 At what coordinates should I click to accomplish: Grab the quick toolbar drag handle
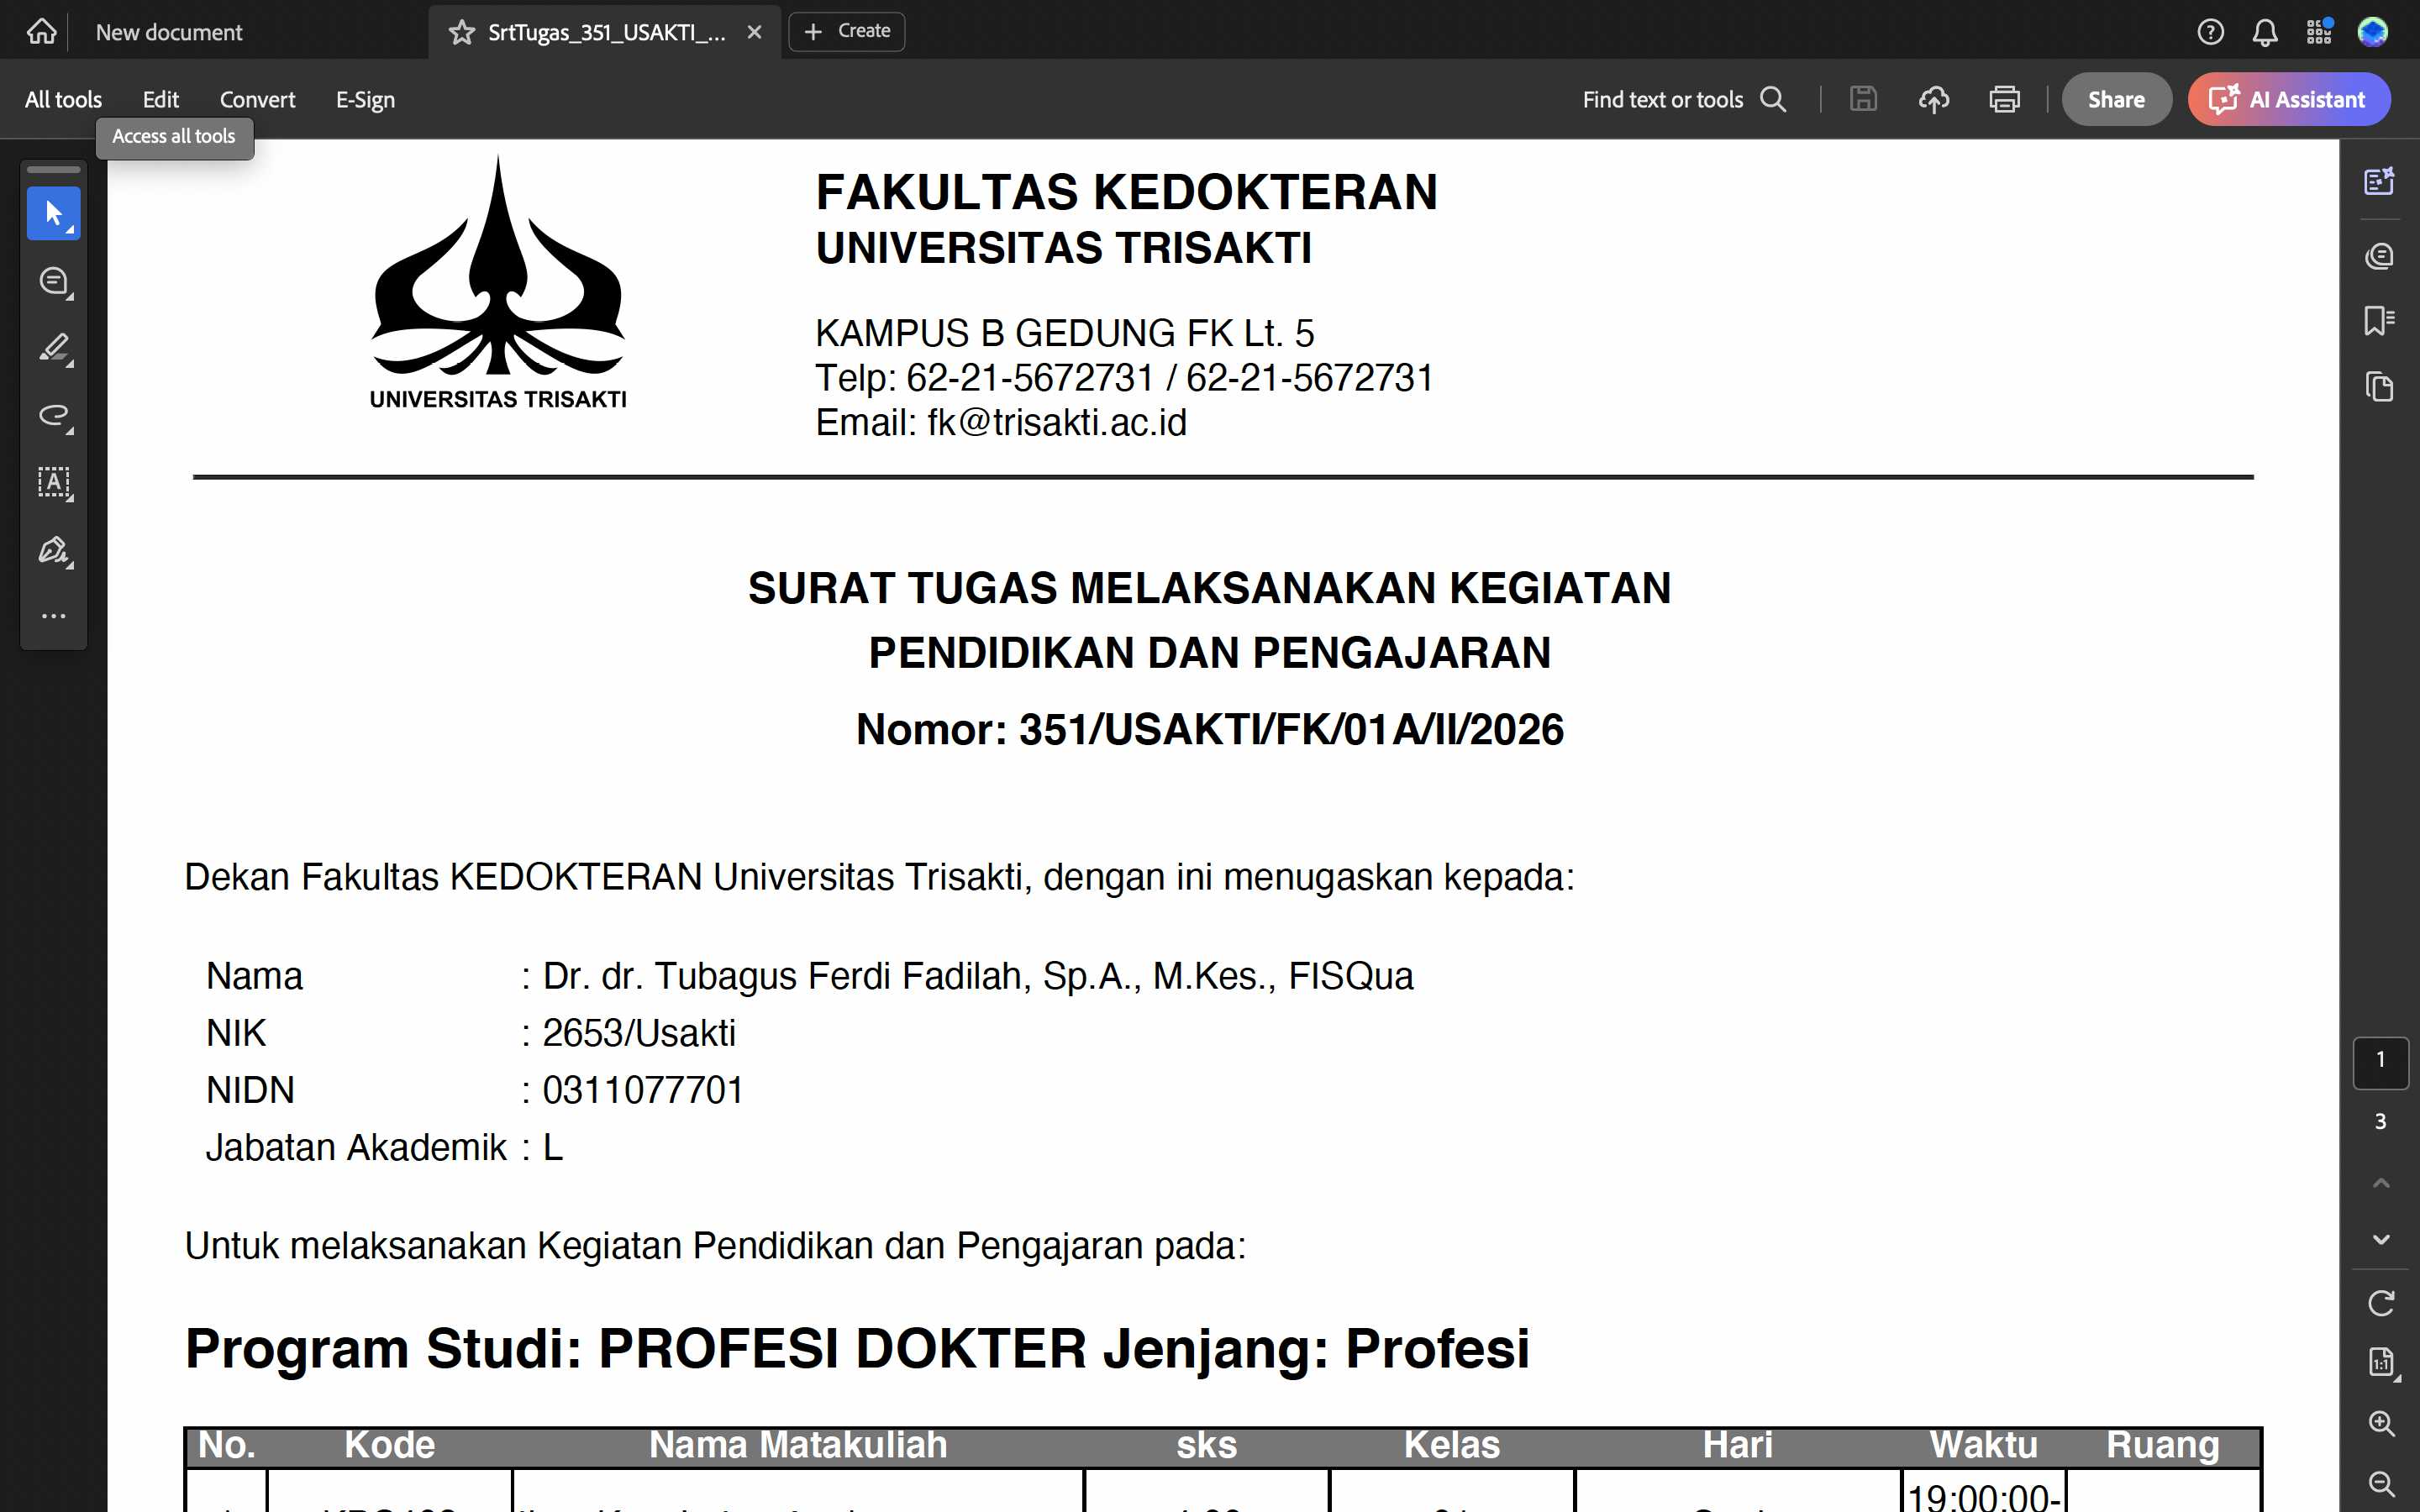54,170
